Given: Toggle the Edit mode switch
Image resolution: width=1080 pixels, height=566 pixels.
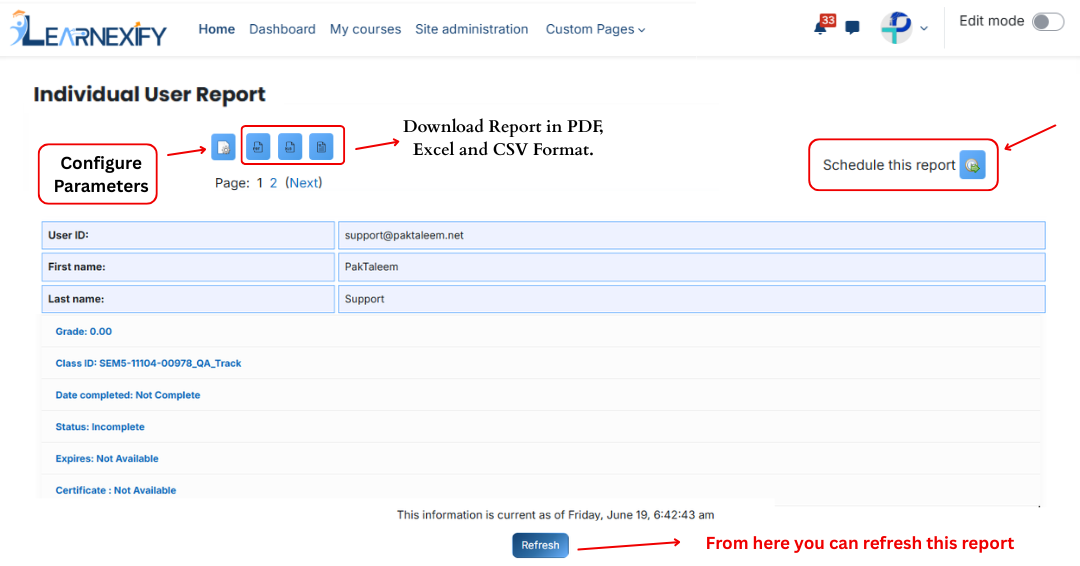Looking at the screenshot, I should tap(1048, 22).
